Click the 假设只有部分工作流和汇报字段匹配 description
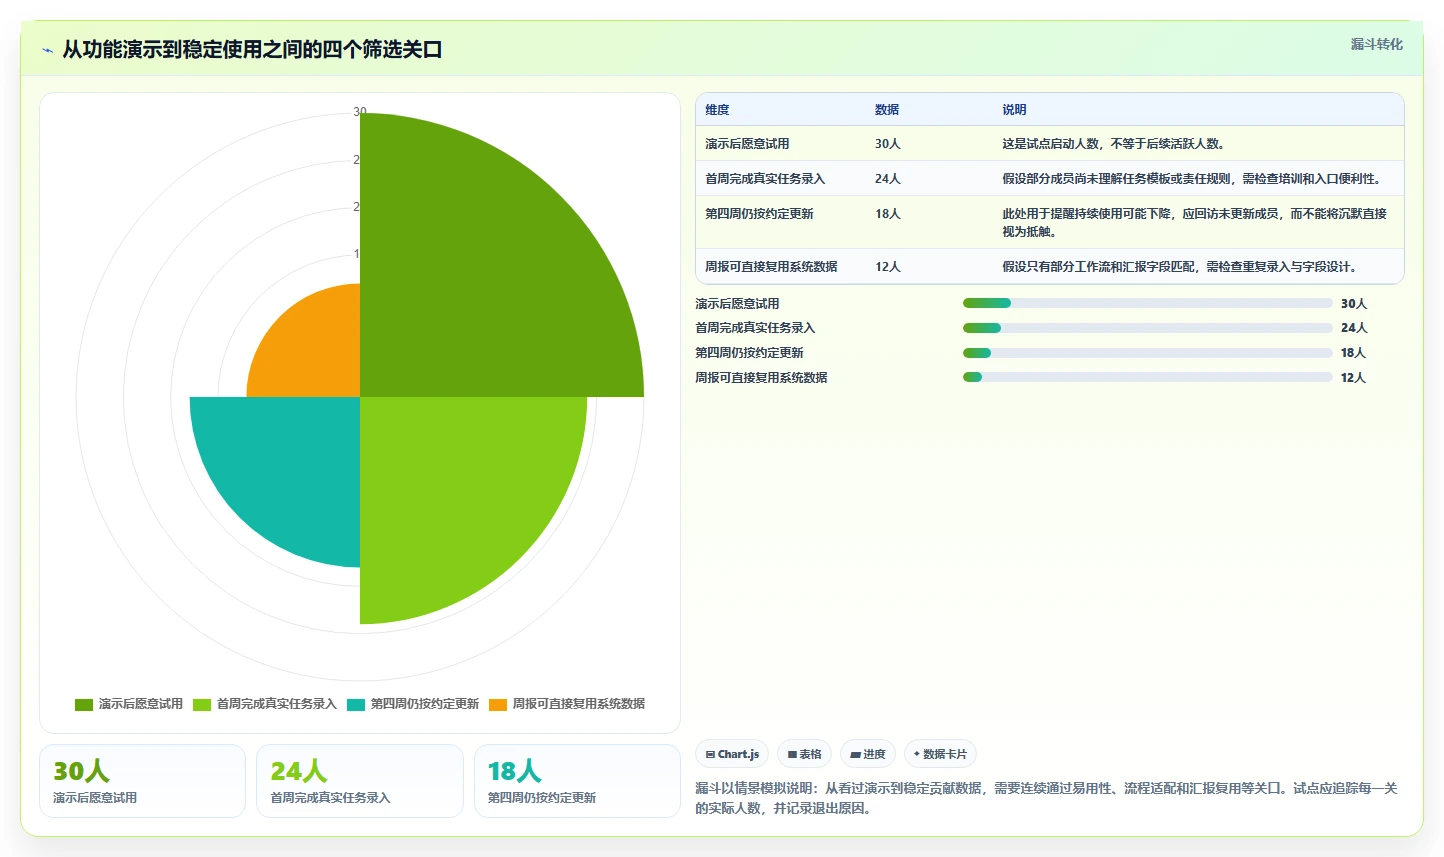The image size is (1444, 857). pyautogui.click(x=1182, y=267)
